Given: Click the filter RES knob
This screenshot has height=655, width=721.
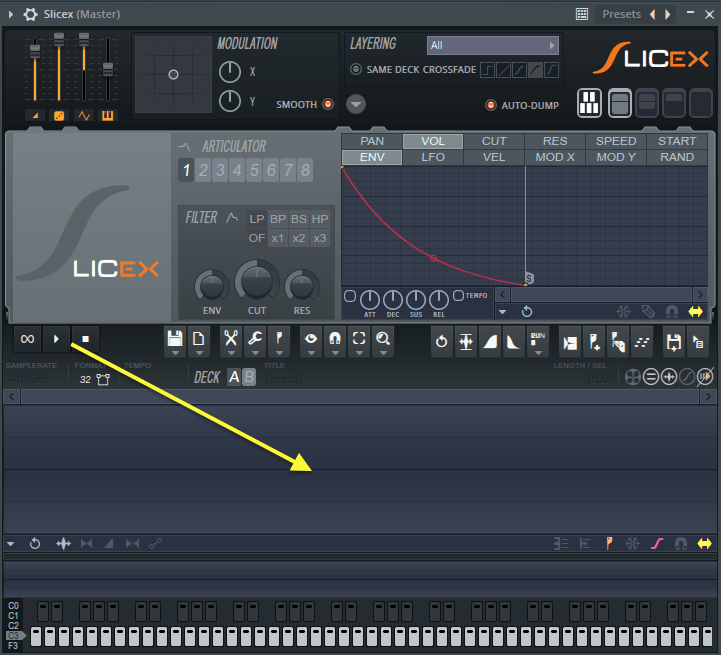Looking at the screenshot, I should pyautogui.click(x=302, y=286).
